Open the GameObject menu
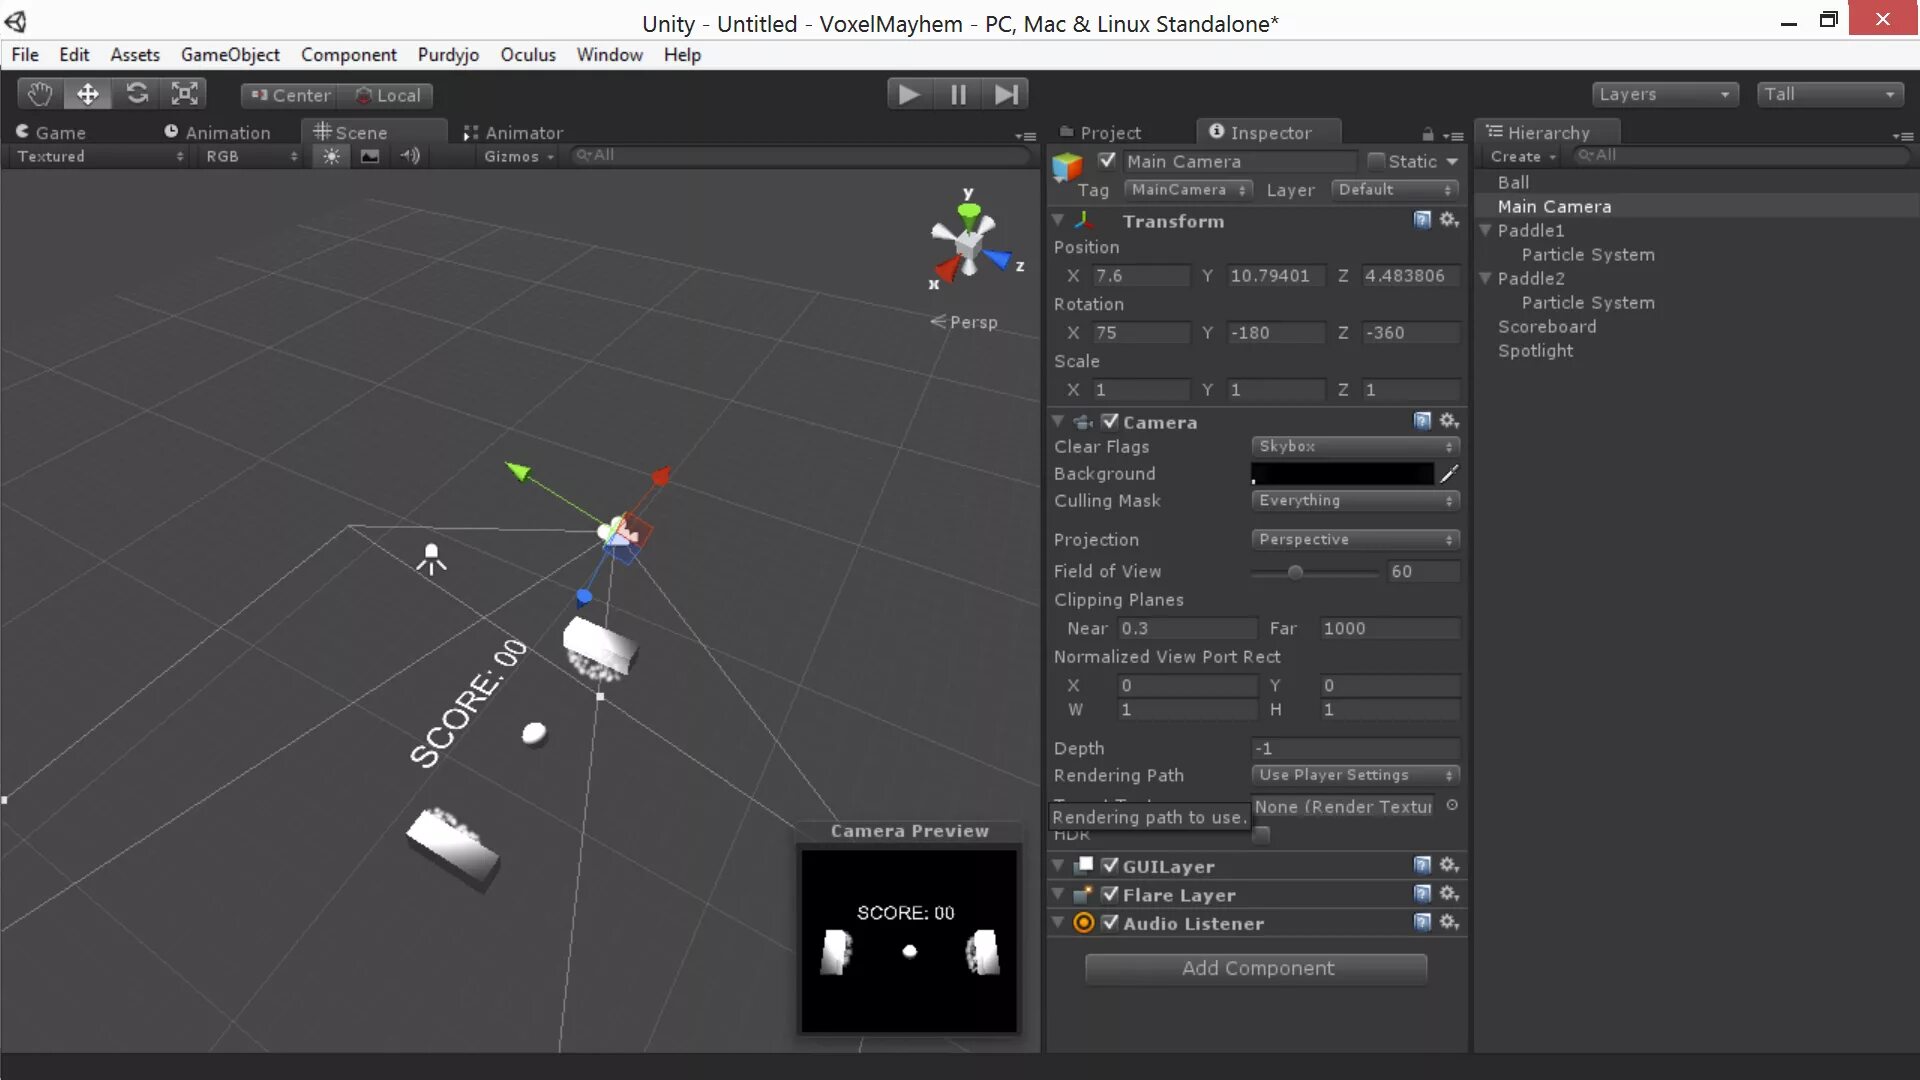1920x1080 pixels. point(230,55)
